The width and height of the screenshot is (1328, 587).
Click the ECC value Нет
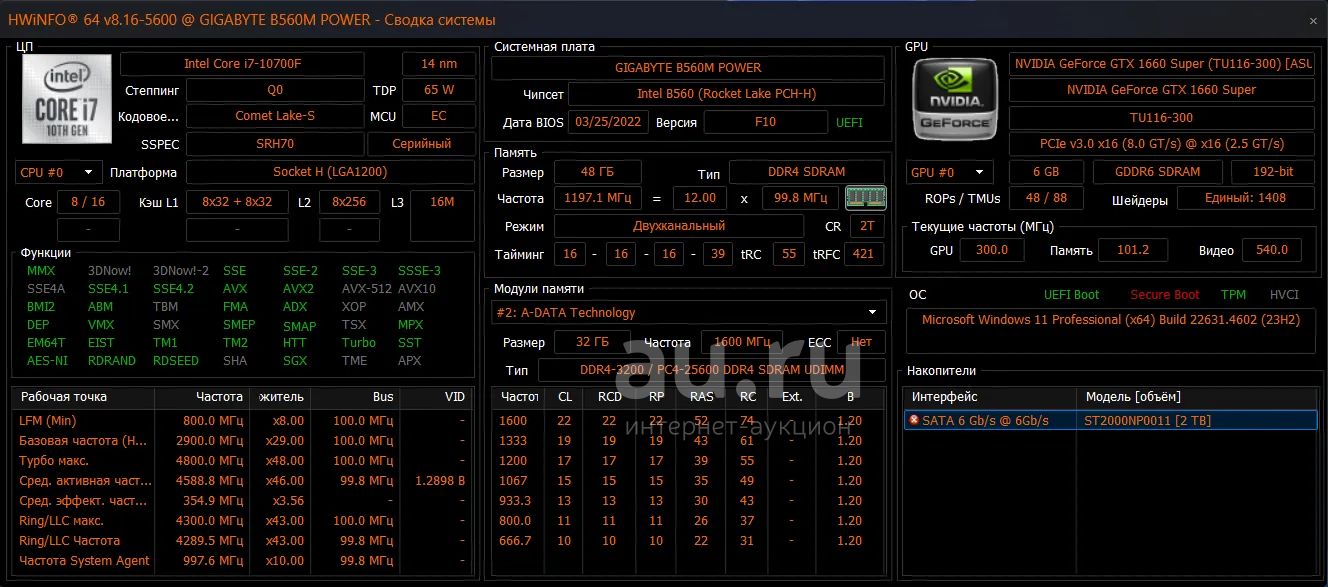point(861,342)
